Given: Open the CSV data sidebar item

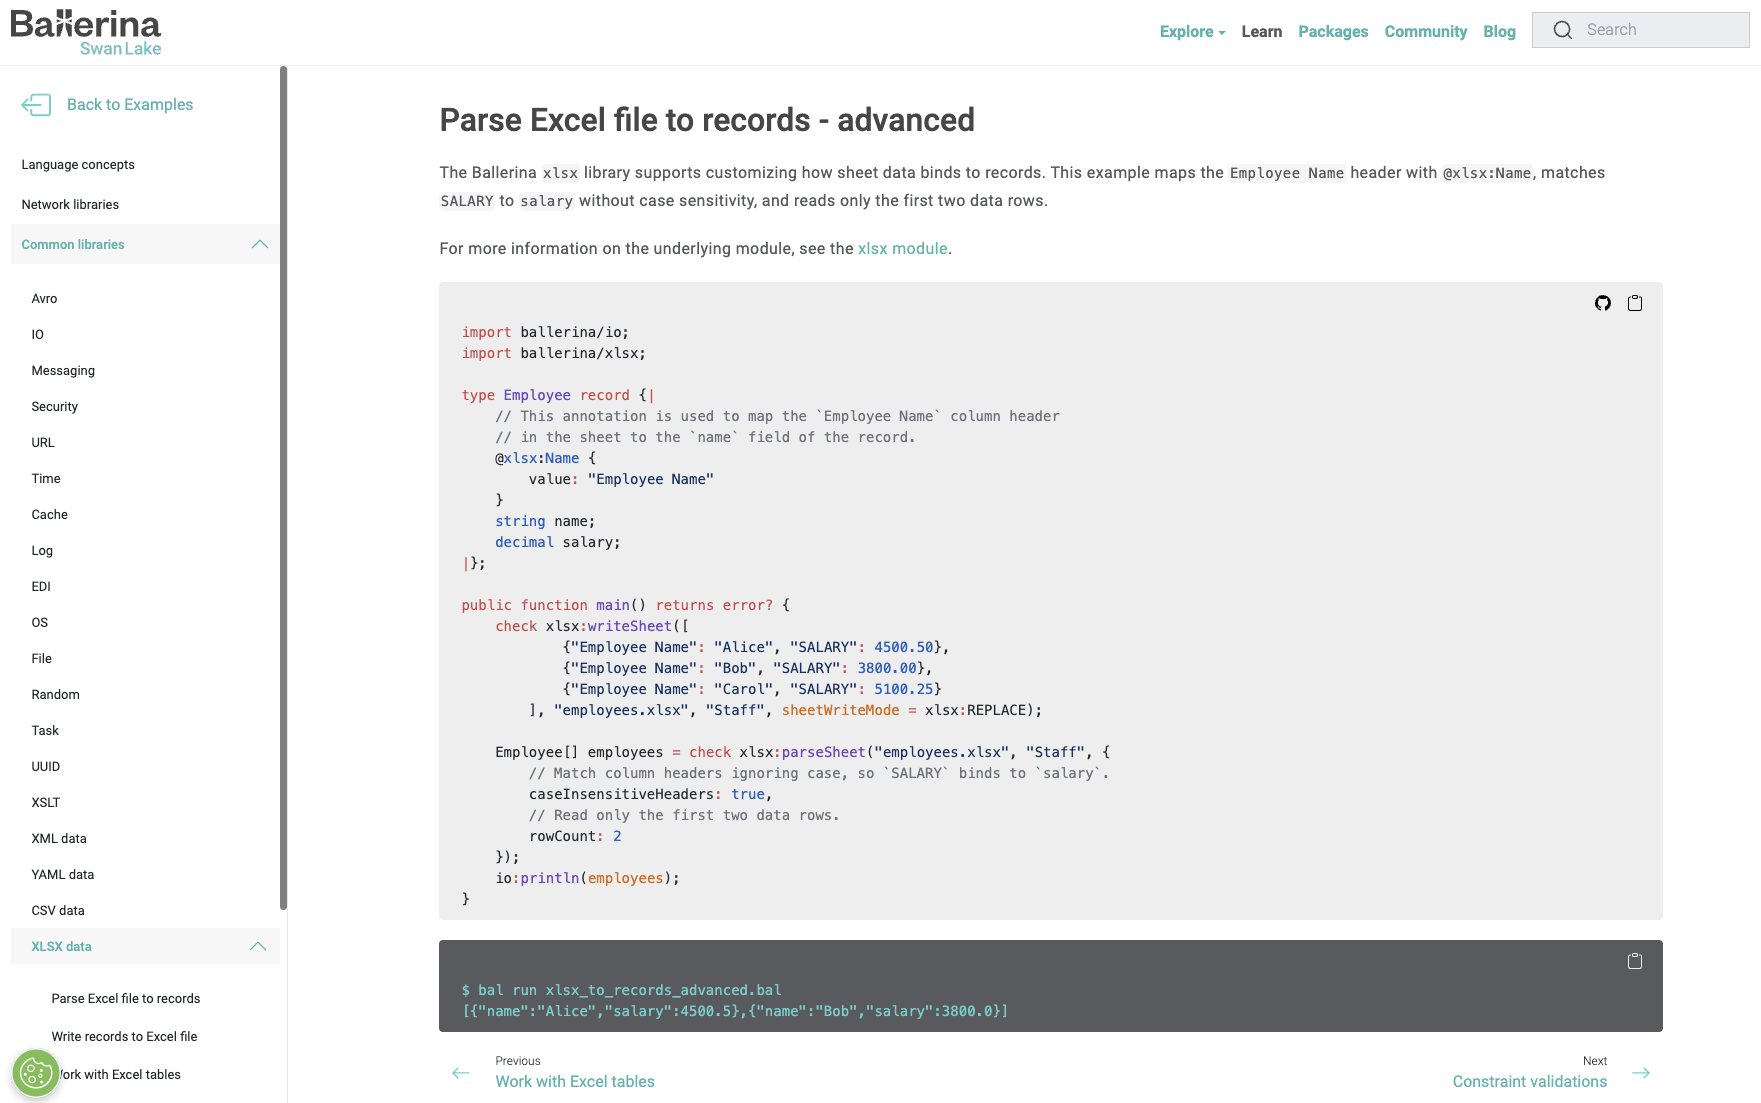Looking at the screenshot, I should pos(58,910).
